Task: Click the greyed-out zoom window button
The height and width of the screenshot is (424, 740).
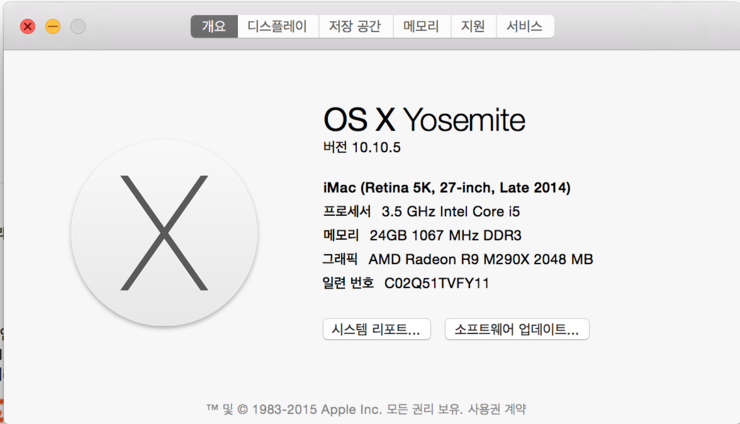Action: (x=78, y=27)
